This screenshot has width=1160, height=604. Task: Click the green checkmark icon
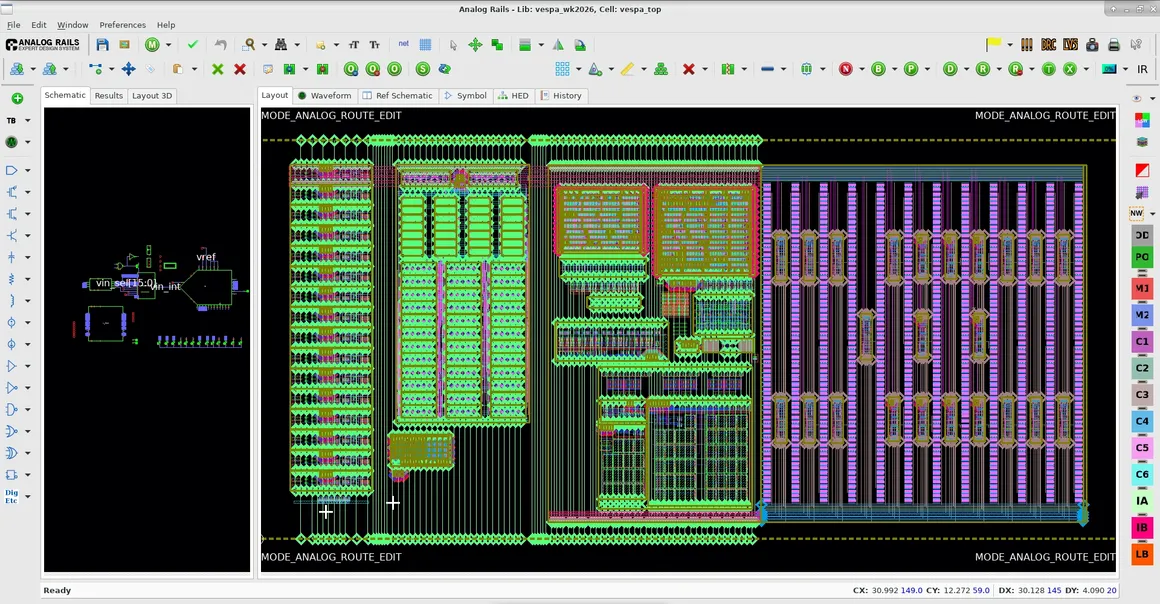tap(193, 45)
